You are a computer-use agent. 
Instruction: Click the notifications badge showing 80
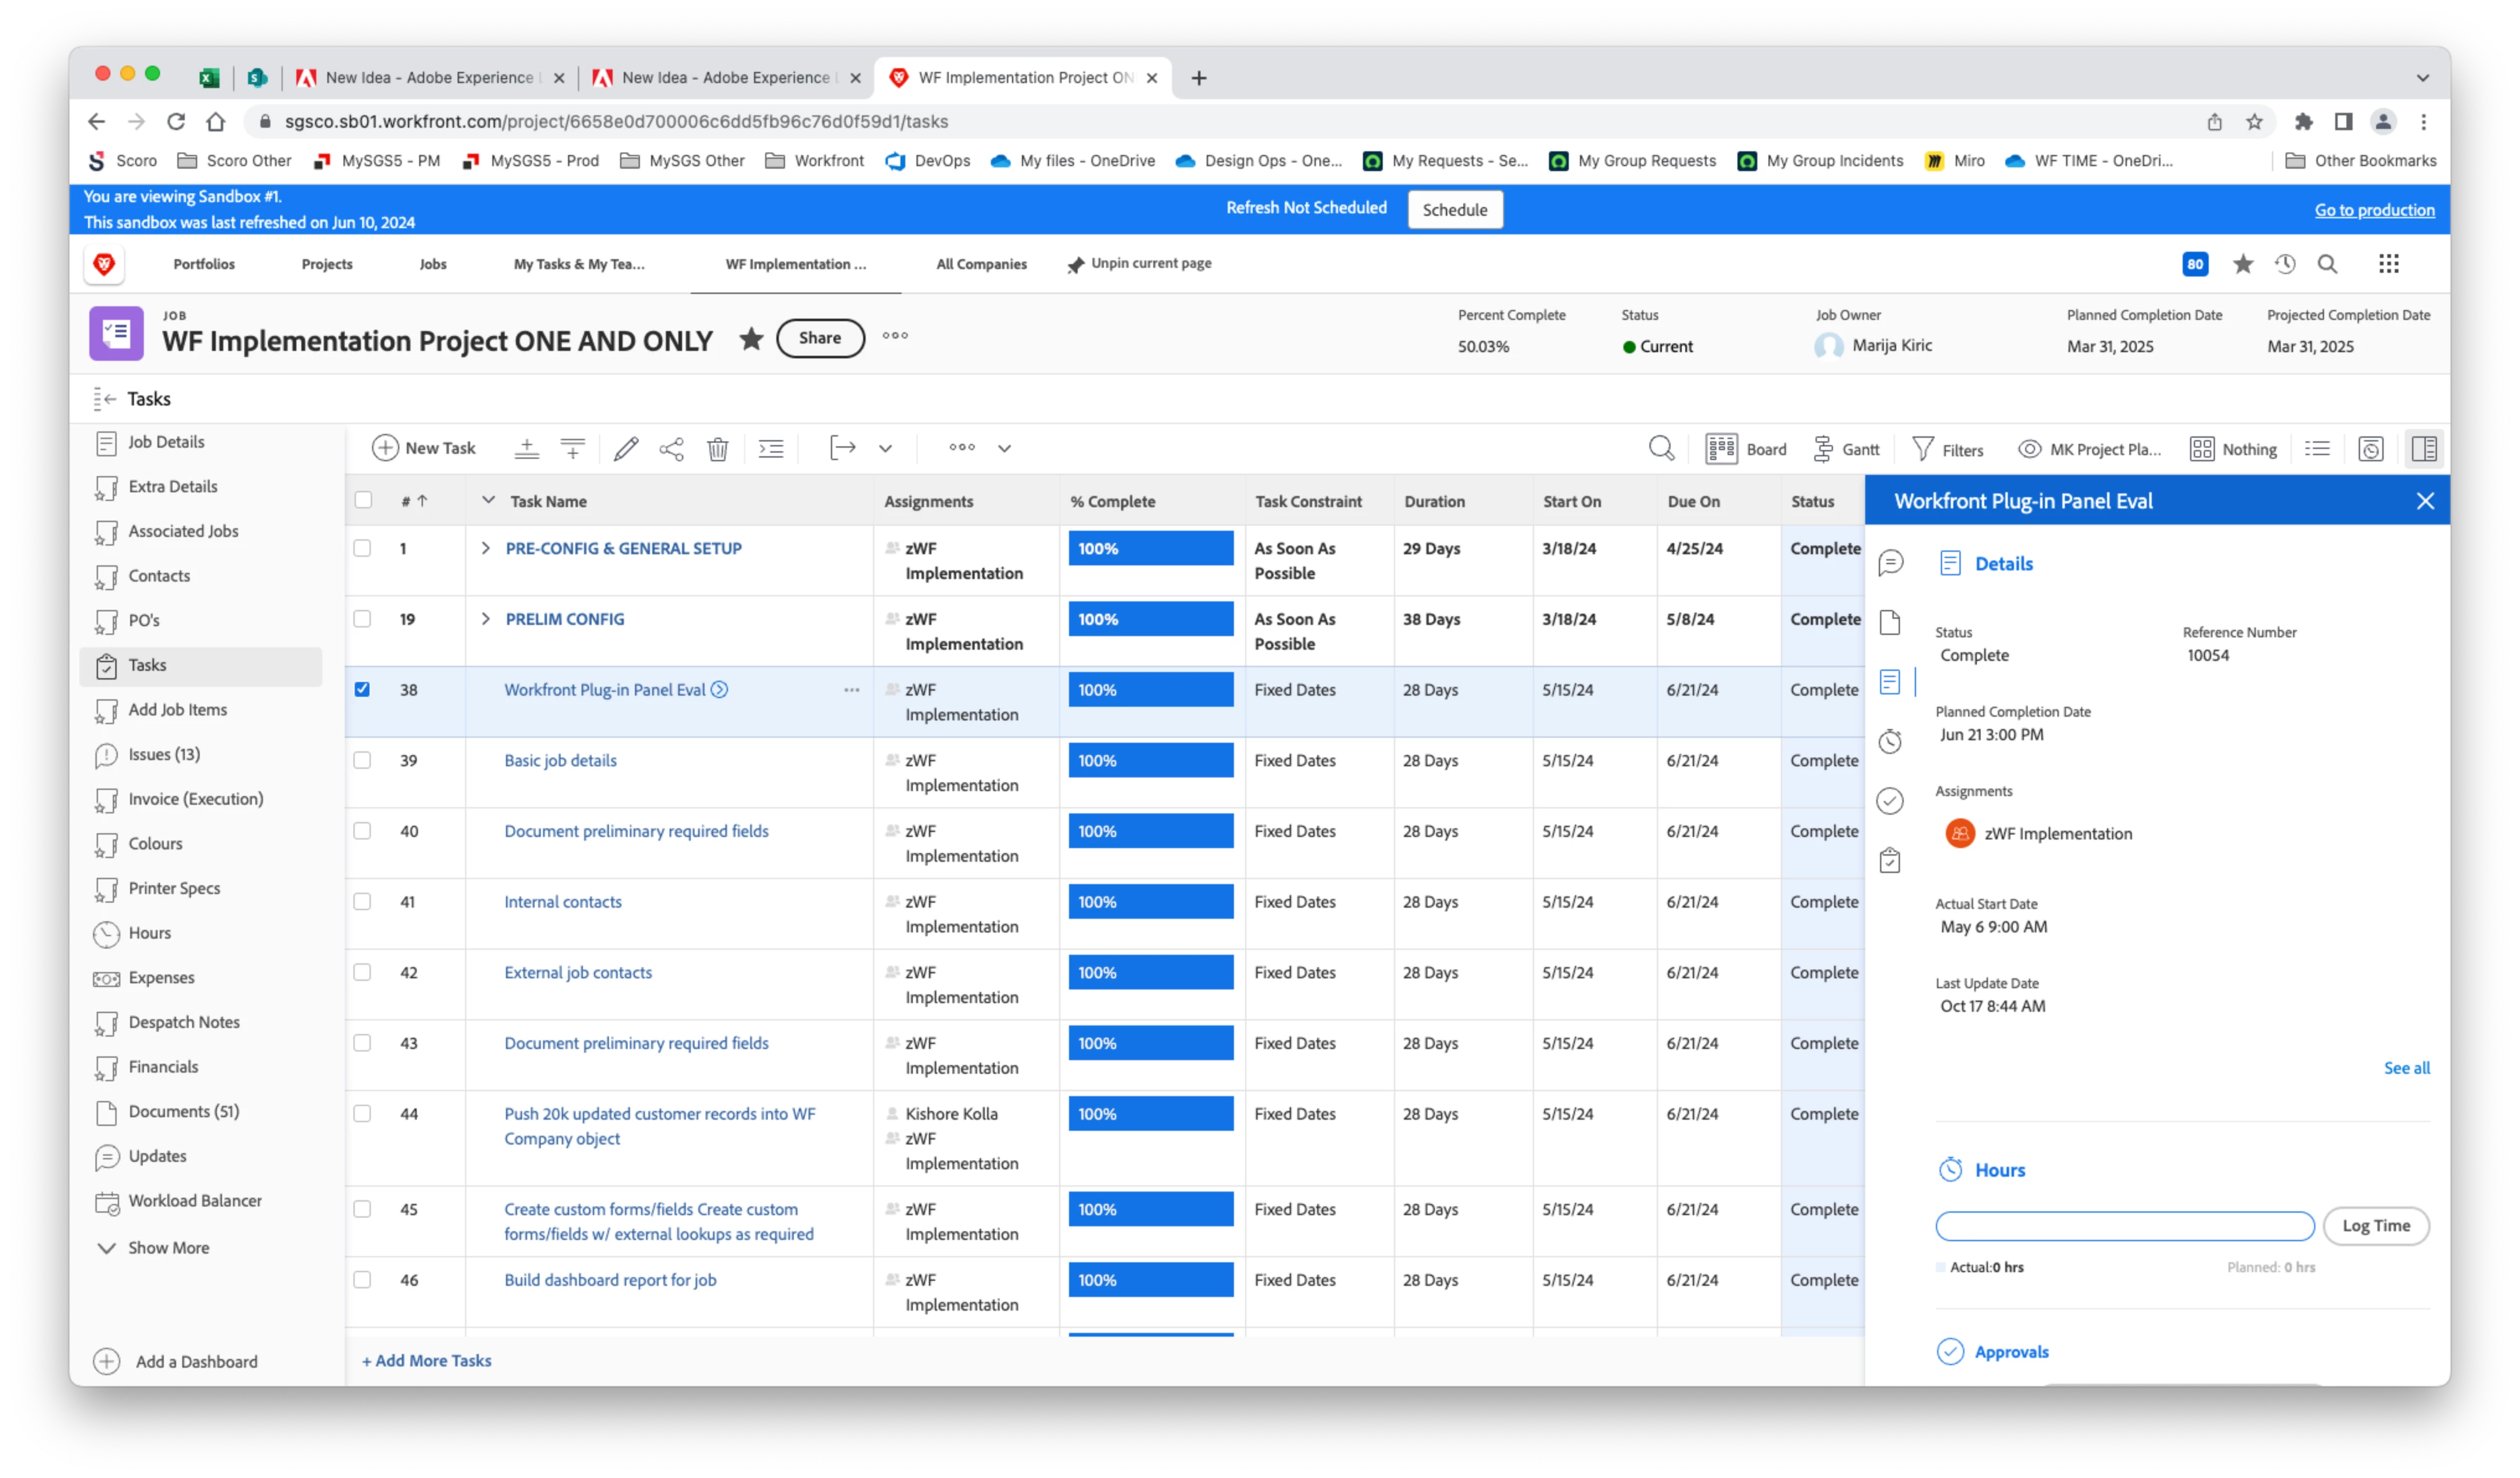(x=2195, y=265)
